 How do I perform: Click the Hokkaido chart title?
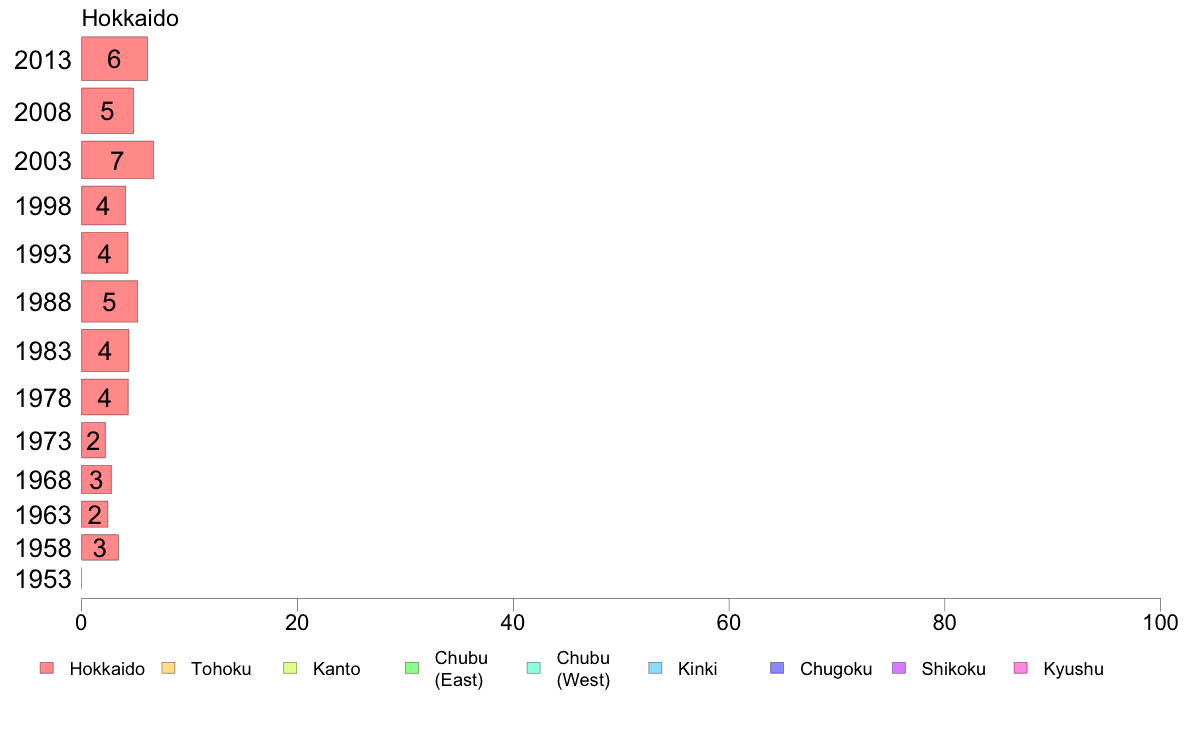point(130,18)
